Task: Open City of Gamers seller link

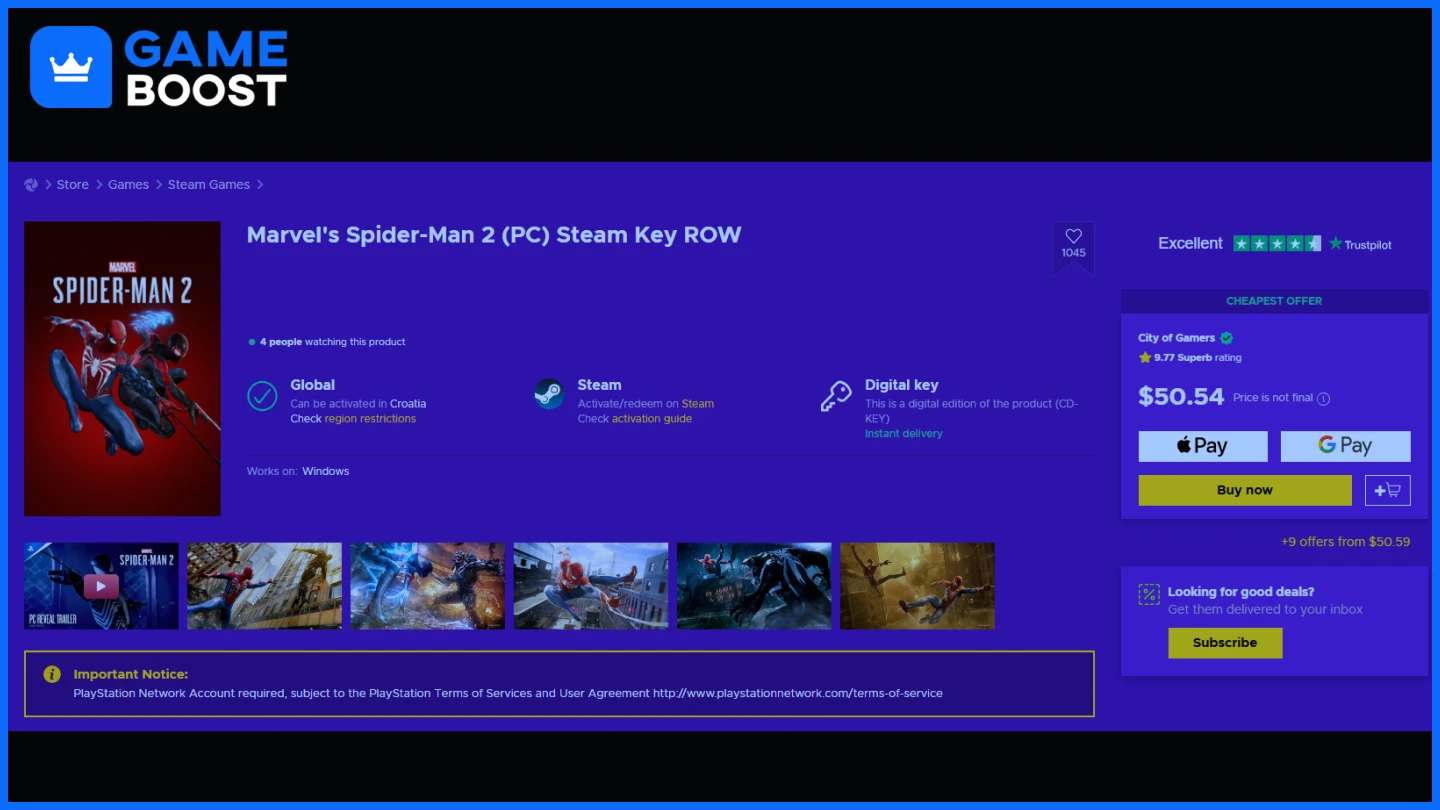Action: [1177, 338]
